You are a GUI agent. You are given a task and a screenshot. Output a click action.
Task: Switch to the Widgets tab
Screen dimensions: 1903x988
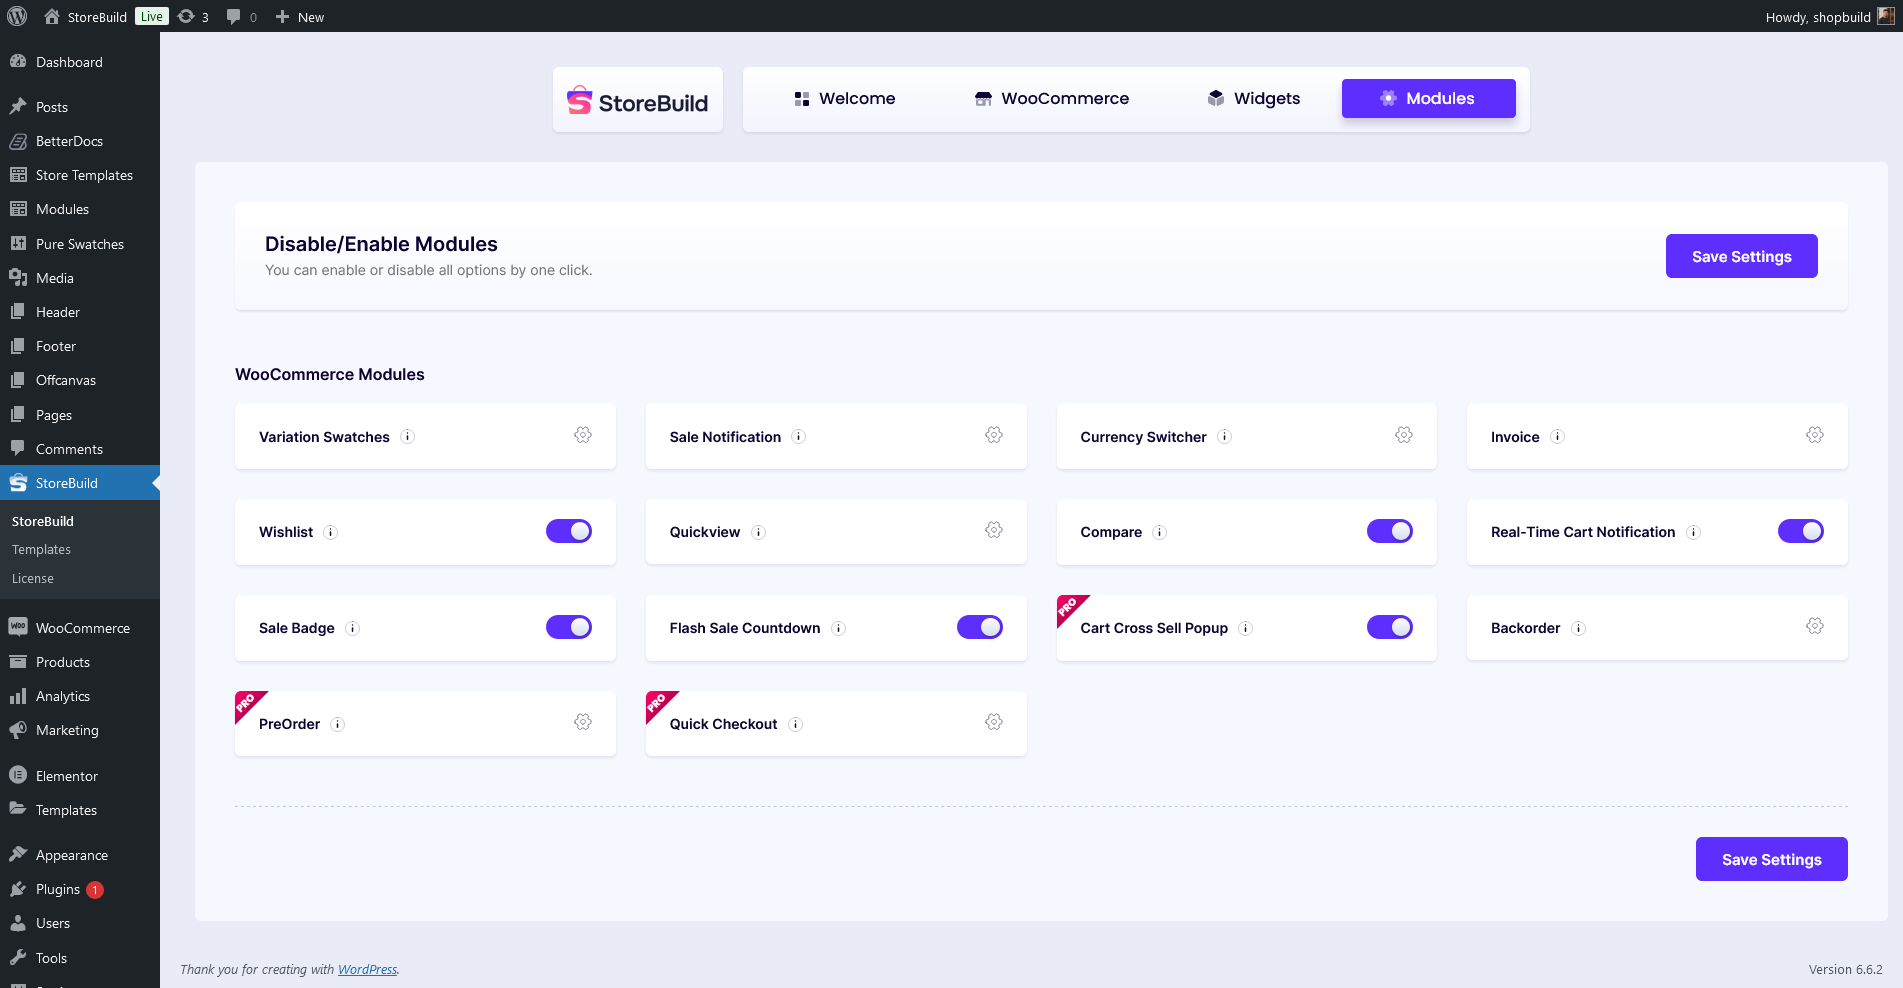[x=1254, y=99]
